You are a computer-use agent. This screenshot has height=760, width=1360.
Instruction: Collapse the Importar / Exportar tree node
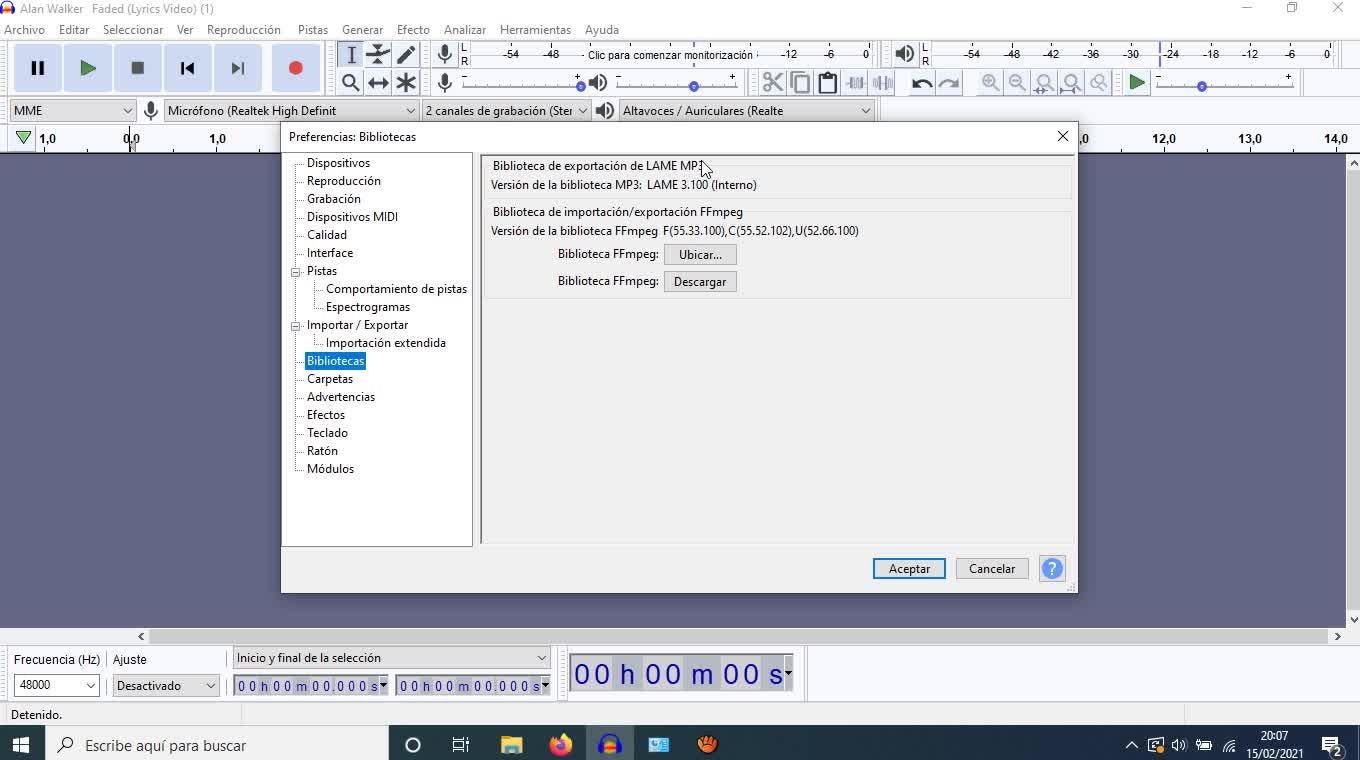(x=296, y=325)
